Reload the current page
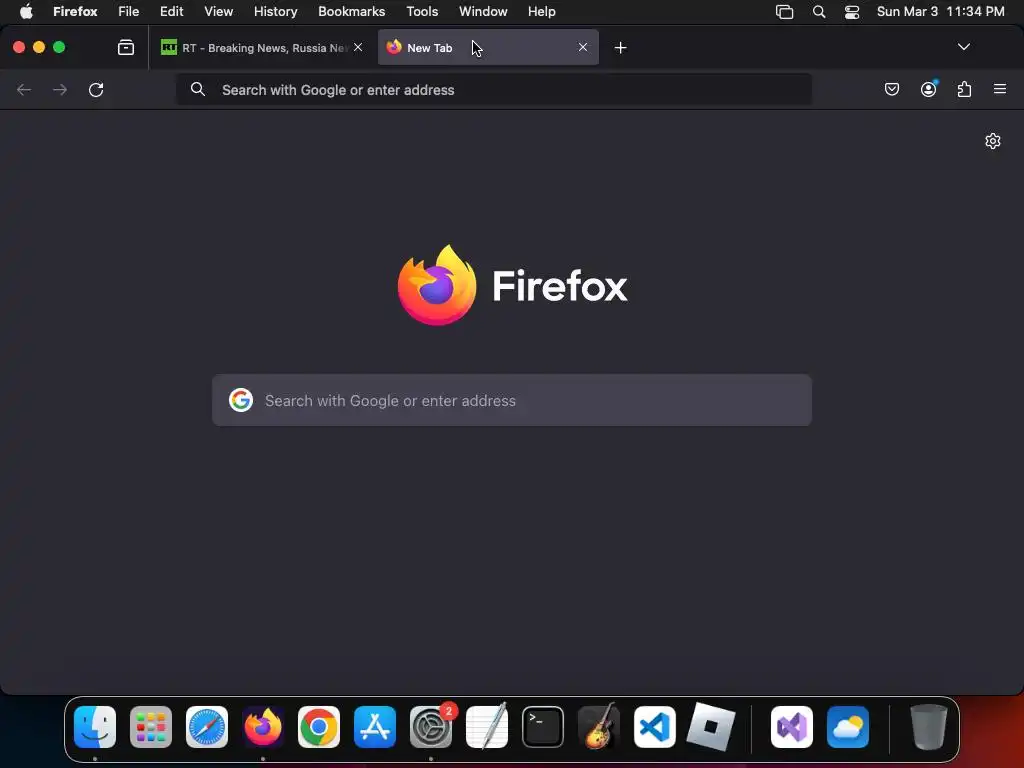The width and height of the screenshot is (1024, 768). [96, 89]
